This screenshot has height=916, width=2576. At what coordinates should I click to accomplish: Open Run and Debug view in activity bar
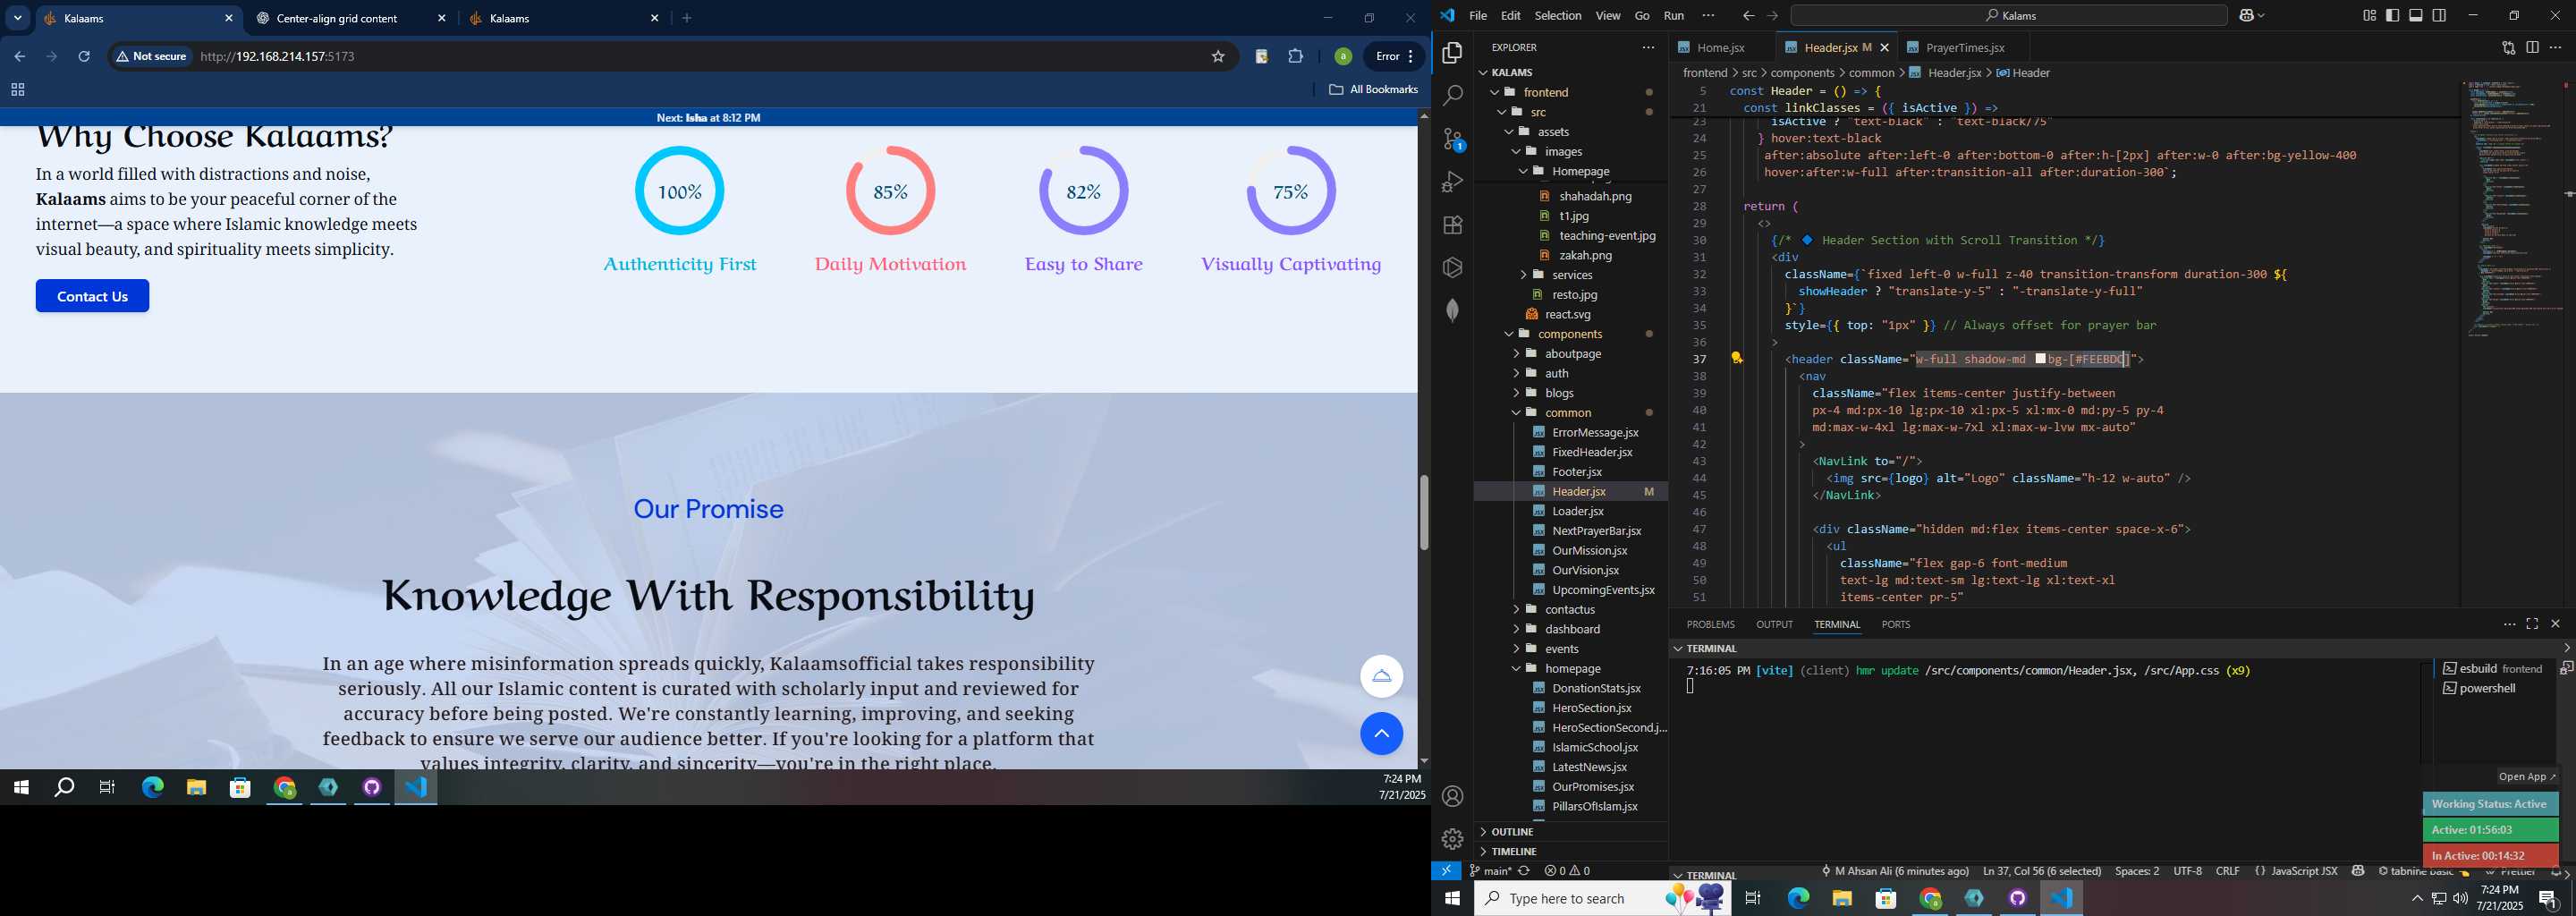tap(1452, 182)
